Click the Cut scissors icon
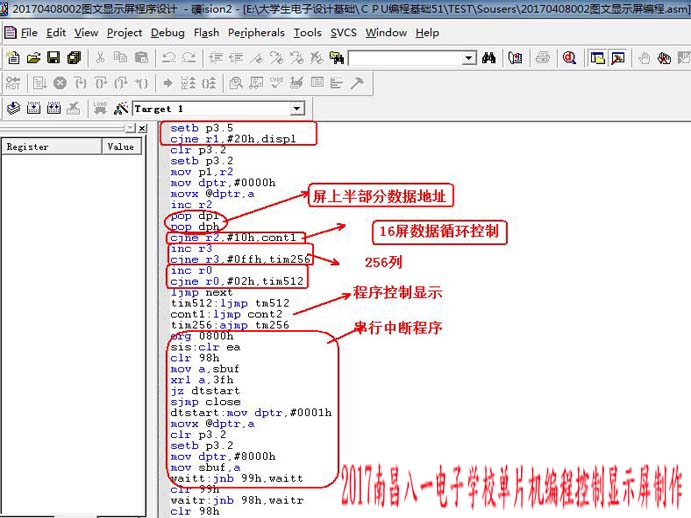 [100, 58]
